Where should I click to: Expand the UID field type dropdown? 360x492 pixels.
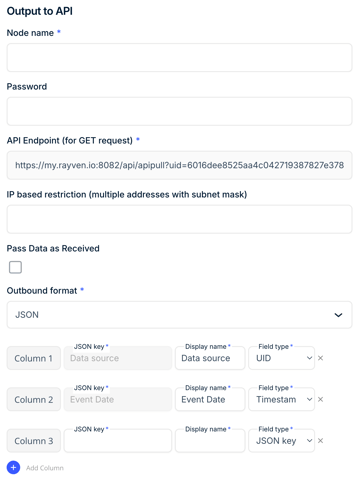(281, 358)
